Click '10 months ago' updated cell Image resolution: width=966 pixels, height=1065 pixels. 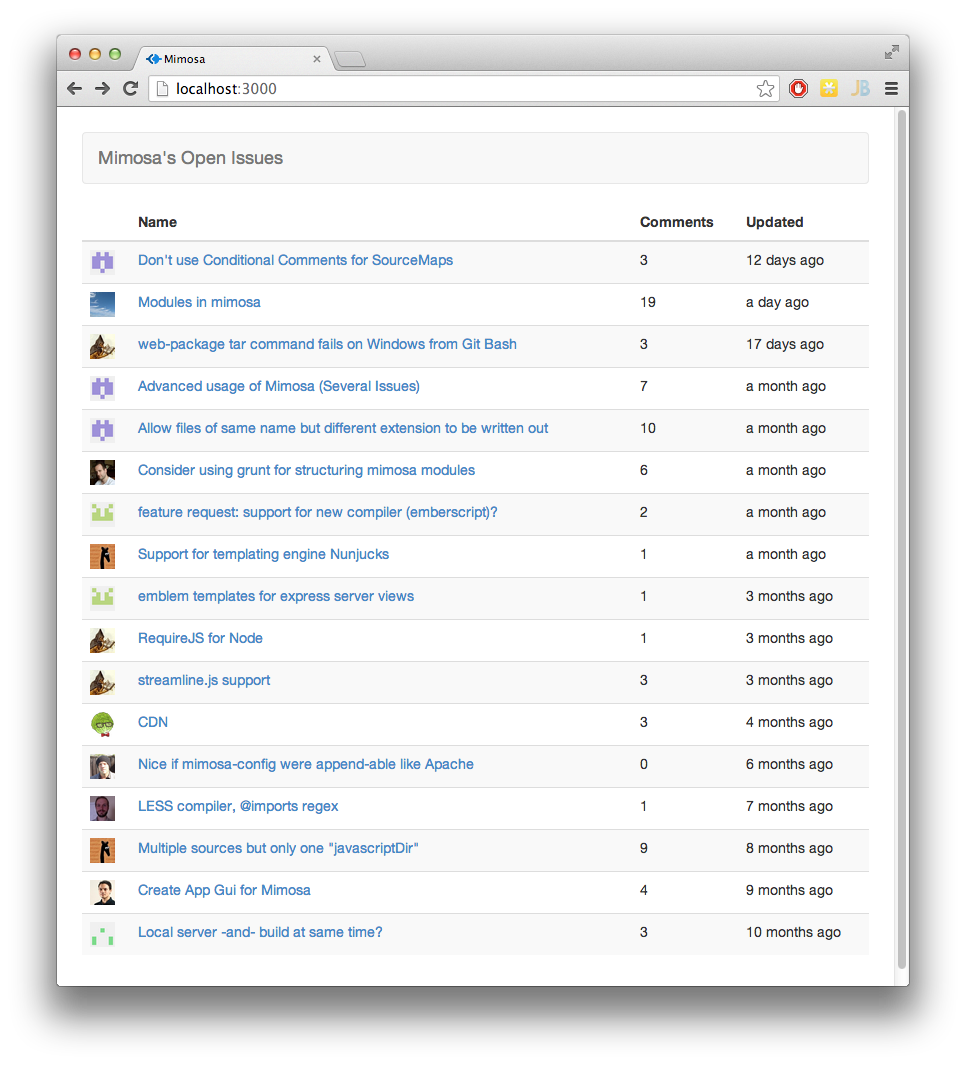coord(793,933)
